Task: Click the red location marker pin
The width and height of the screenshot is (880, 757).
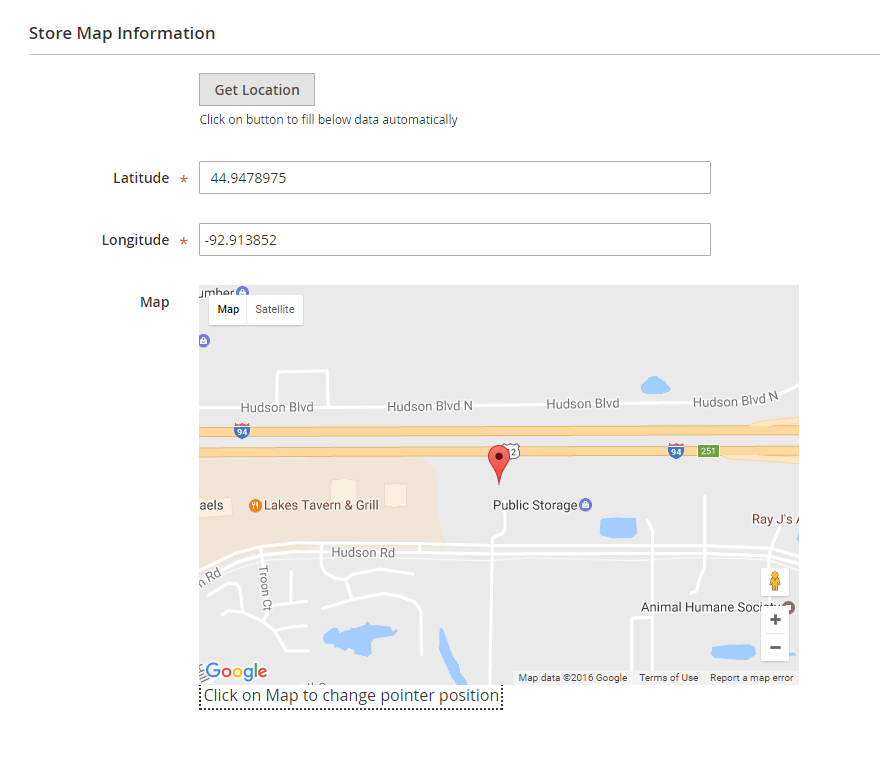Action: 498,462
